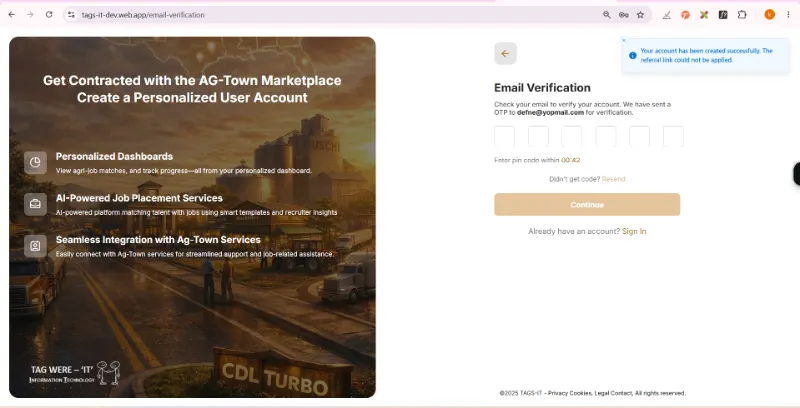Navigate back with browser back arrow
The width and height of the screenshot is (800, 408).
tap(12, 15)
